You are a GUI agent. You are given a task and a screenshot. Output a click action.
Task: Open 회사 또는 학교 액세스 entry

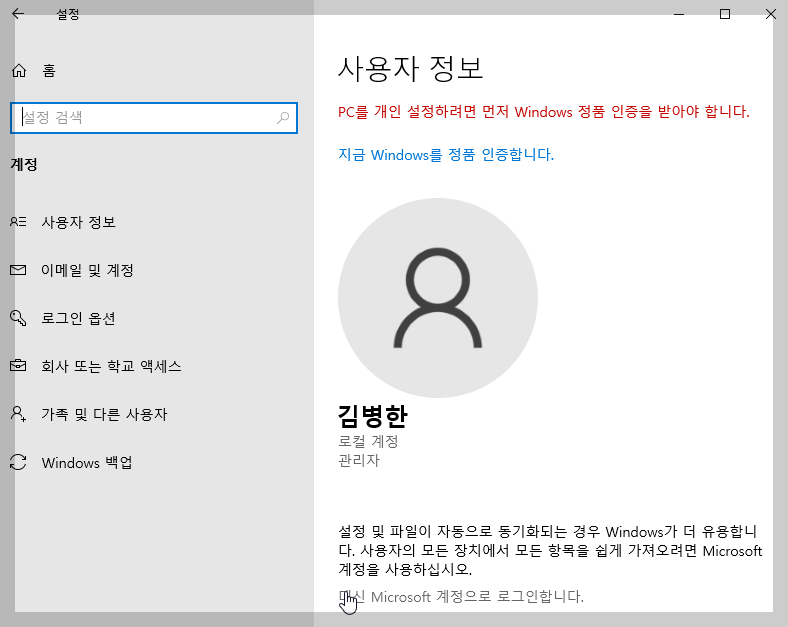(x=157, y=366)
